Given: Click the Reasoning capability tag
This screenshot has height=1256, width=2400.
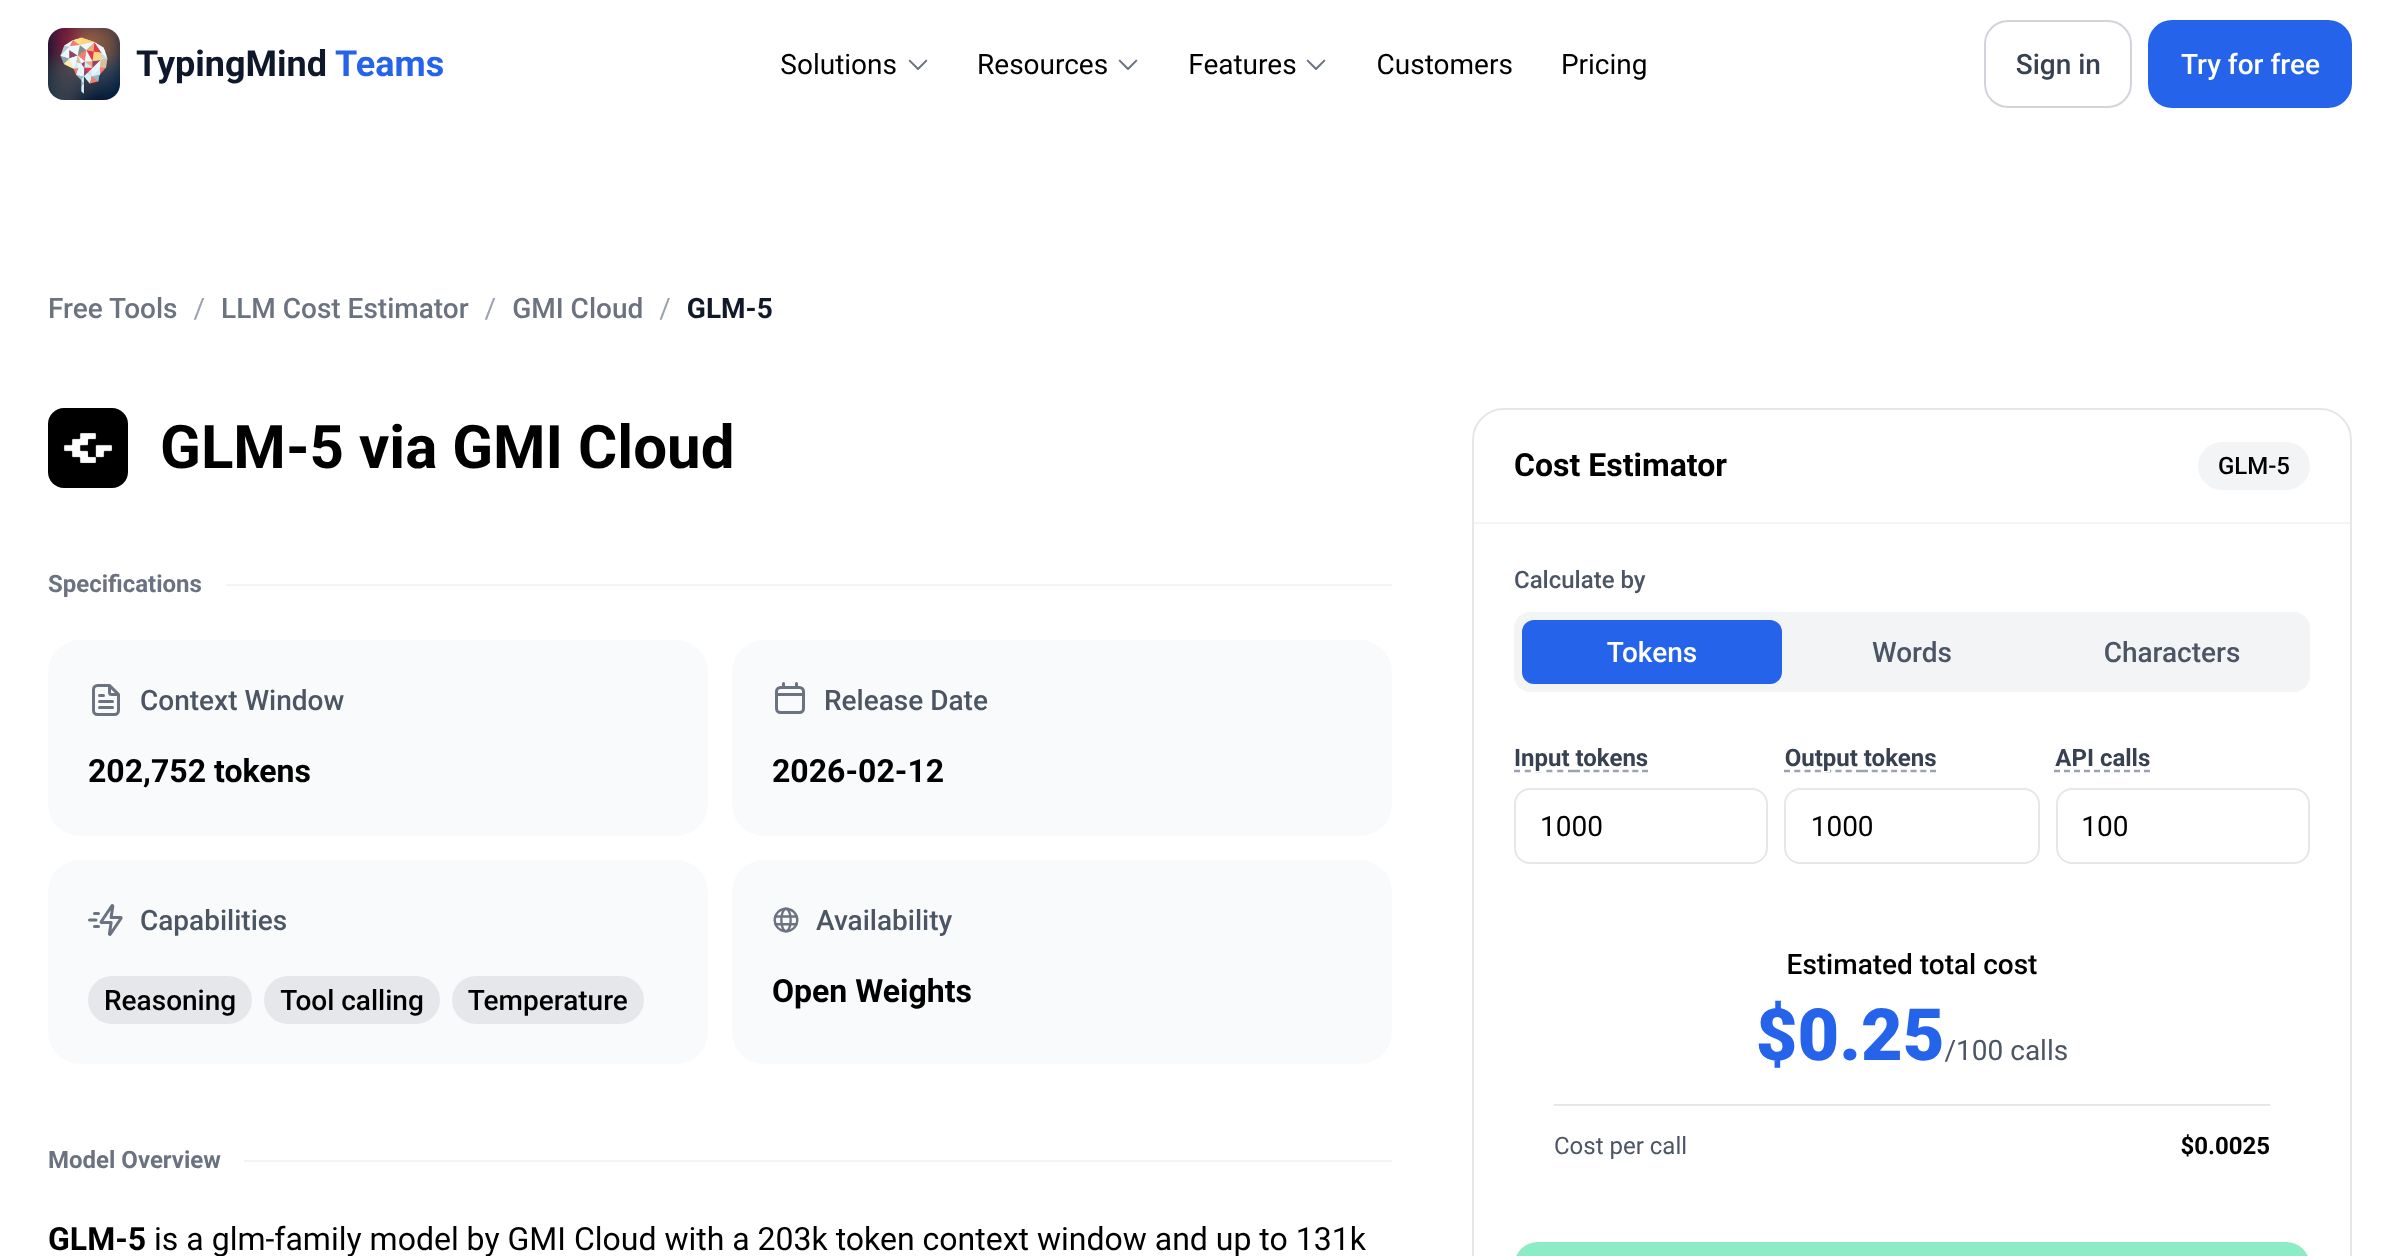Looking at the screenshot, I should point(170,1000).
